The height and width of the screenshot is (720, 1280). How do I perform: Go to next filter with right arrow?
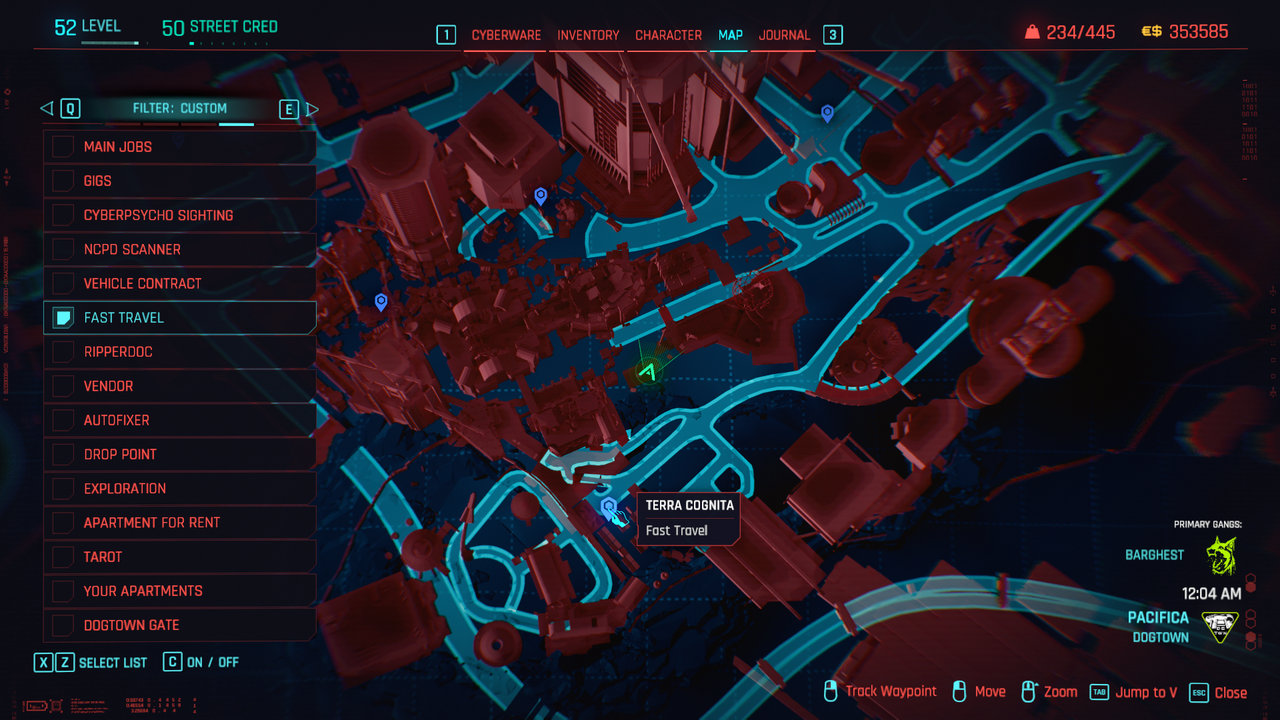[312, 109]
